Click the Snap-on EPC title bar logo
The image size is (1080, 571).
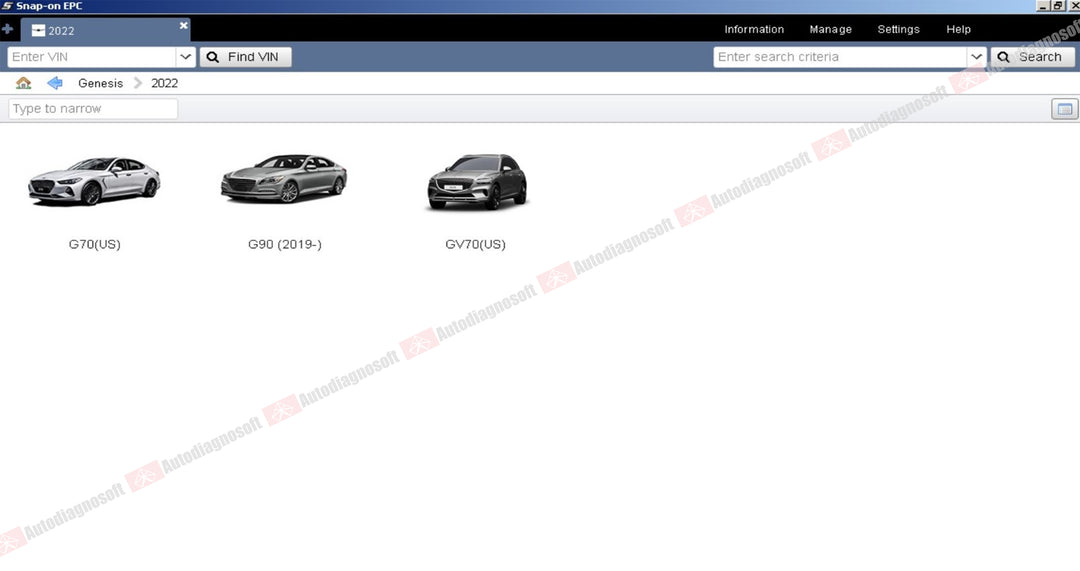click(7, 6)
